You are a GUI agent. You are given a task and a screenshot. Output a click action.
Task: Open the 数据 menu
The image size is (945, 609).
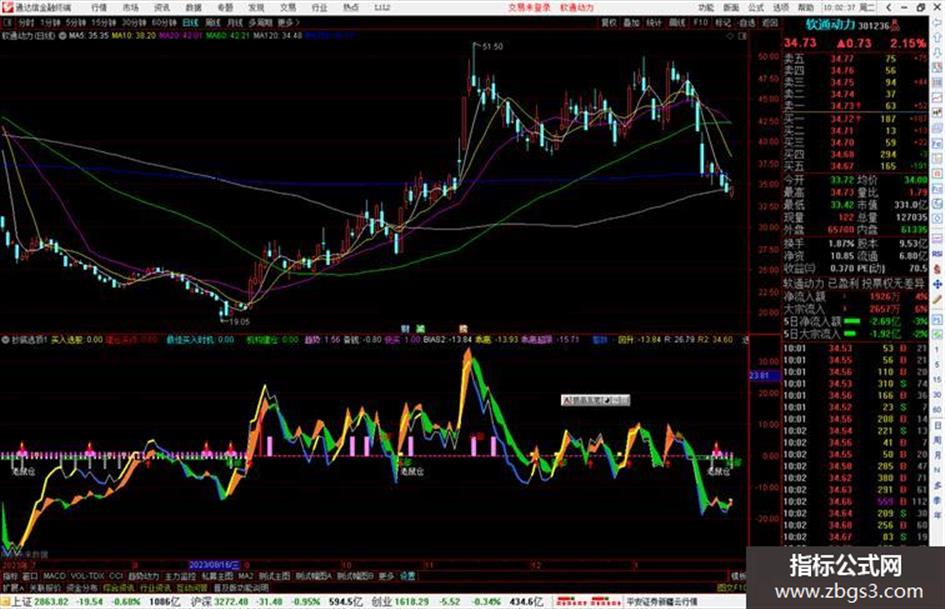(x=193, y=7)
